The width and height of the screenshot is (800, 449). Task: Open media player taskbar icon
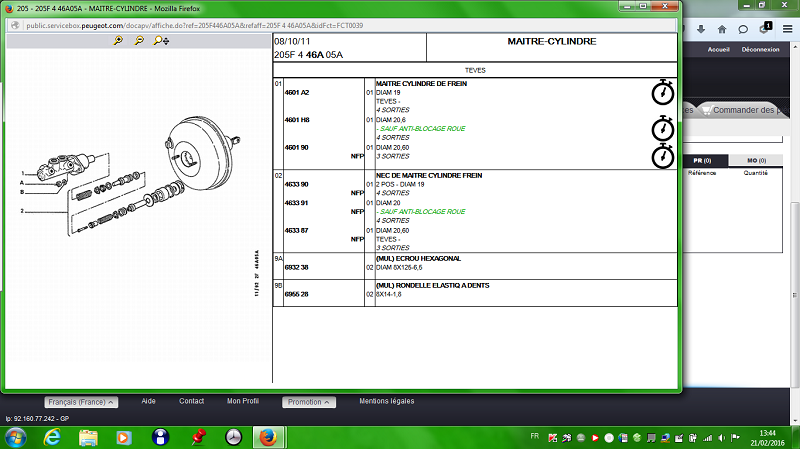coord(123,438)
